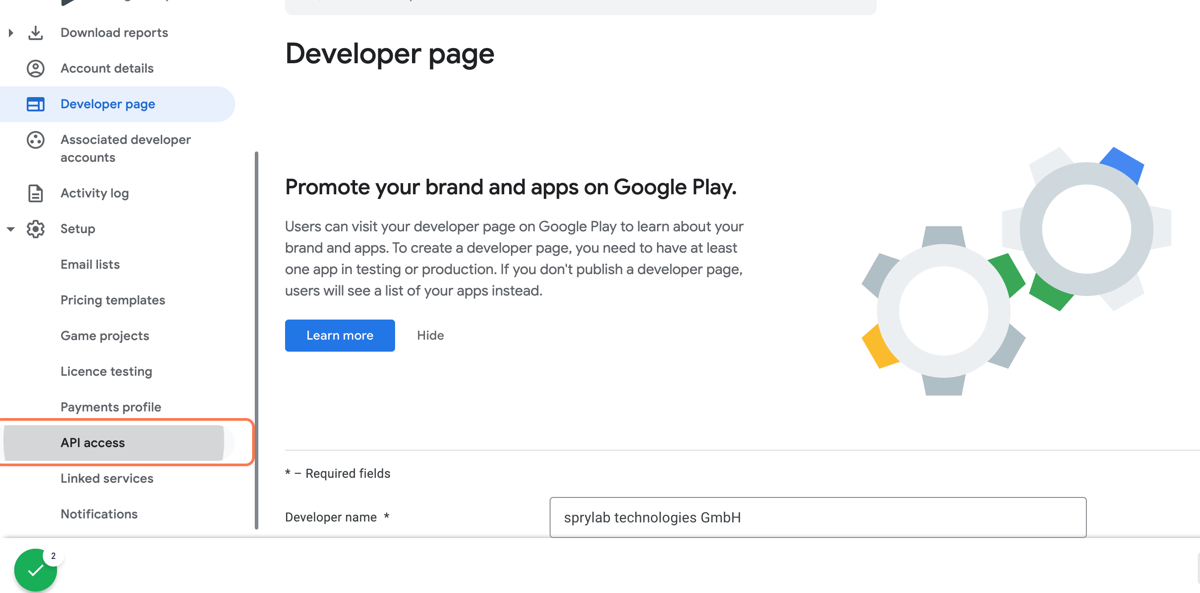
Task: Click the Developer name input field
Action: 818,517
